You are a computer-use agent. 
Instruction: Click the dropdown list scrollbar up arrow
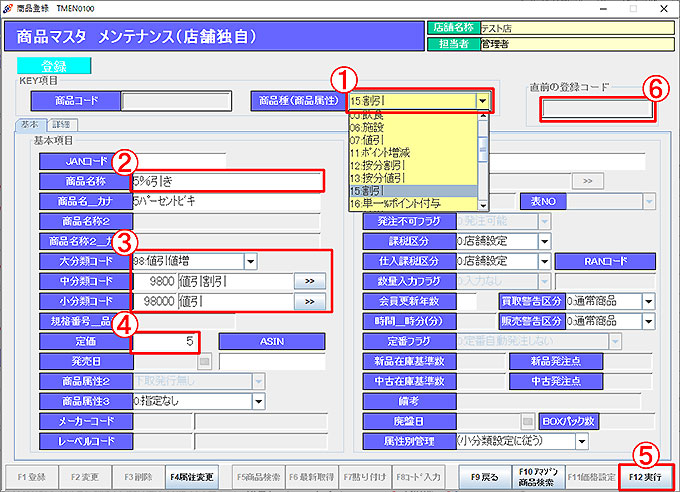click(x=483, y=116)
